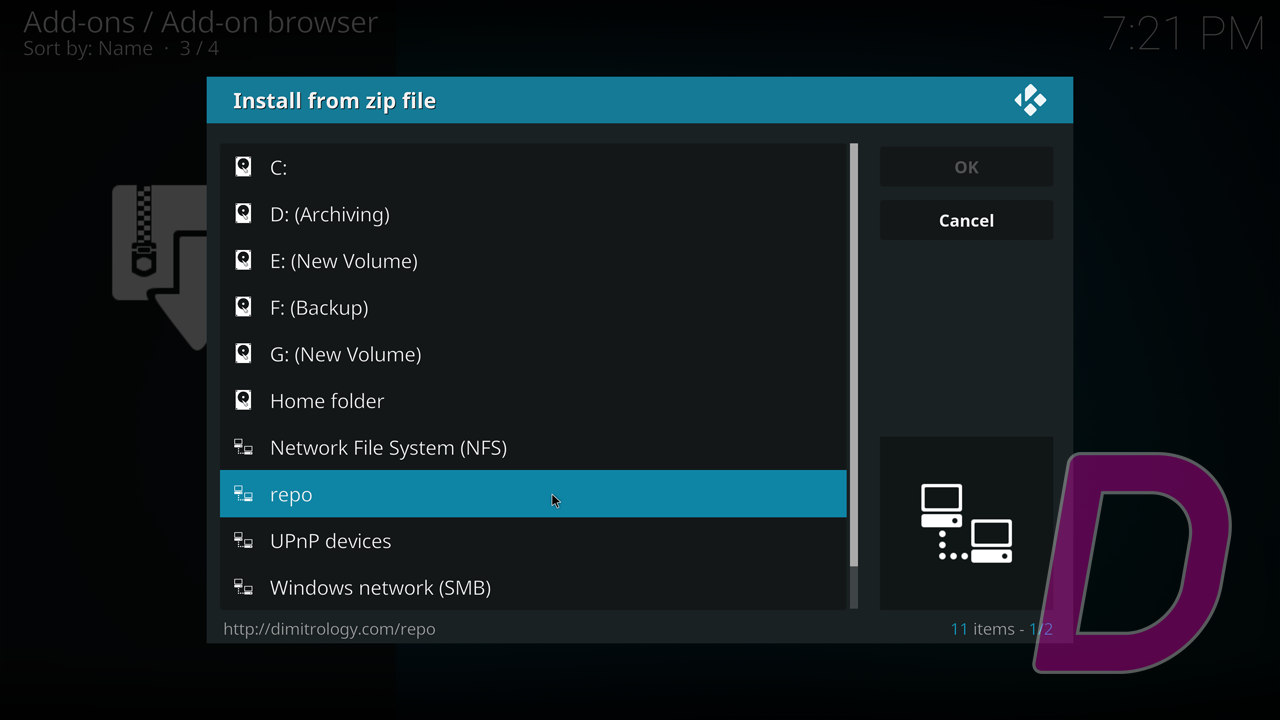Click the F: (Backup) drive icon

[243, 307]
